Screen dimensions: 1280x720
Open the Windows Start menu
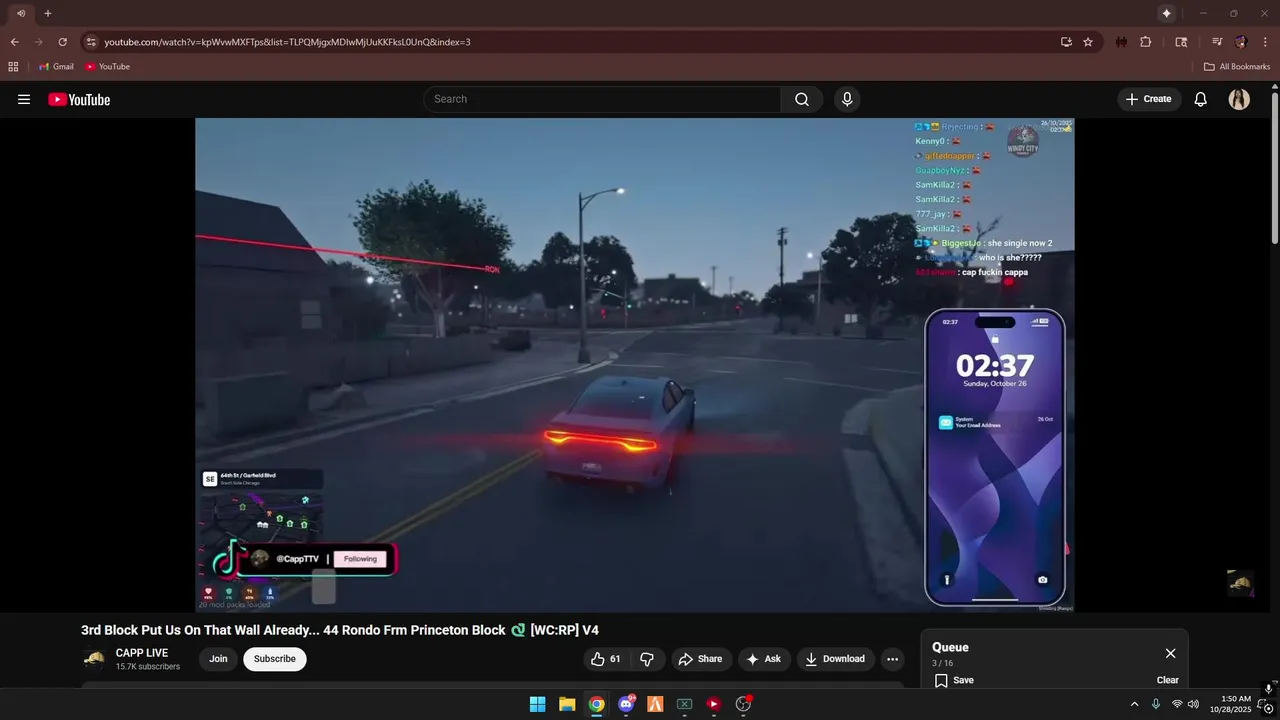coord(537,704)
